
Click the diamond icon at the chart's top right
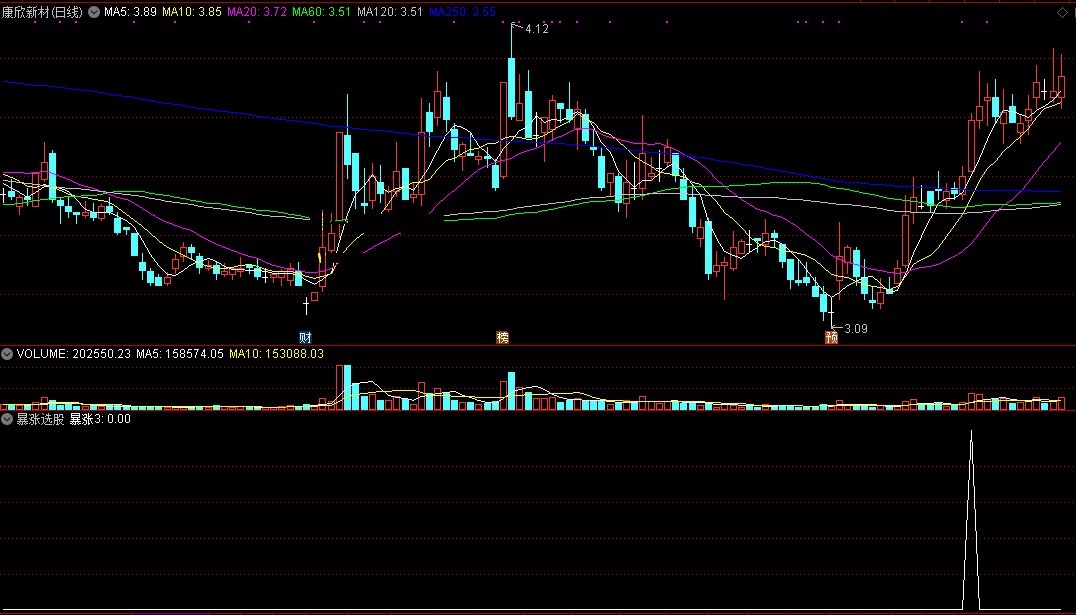point(1064,12)
